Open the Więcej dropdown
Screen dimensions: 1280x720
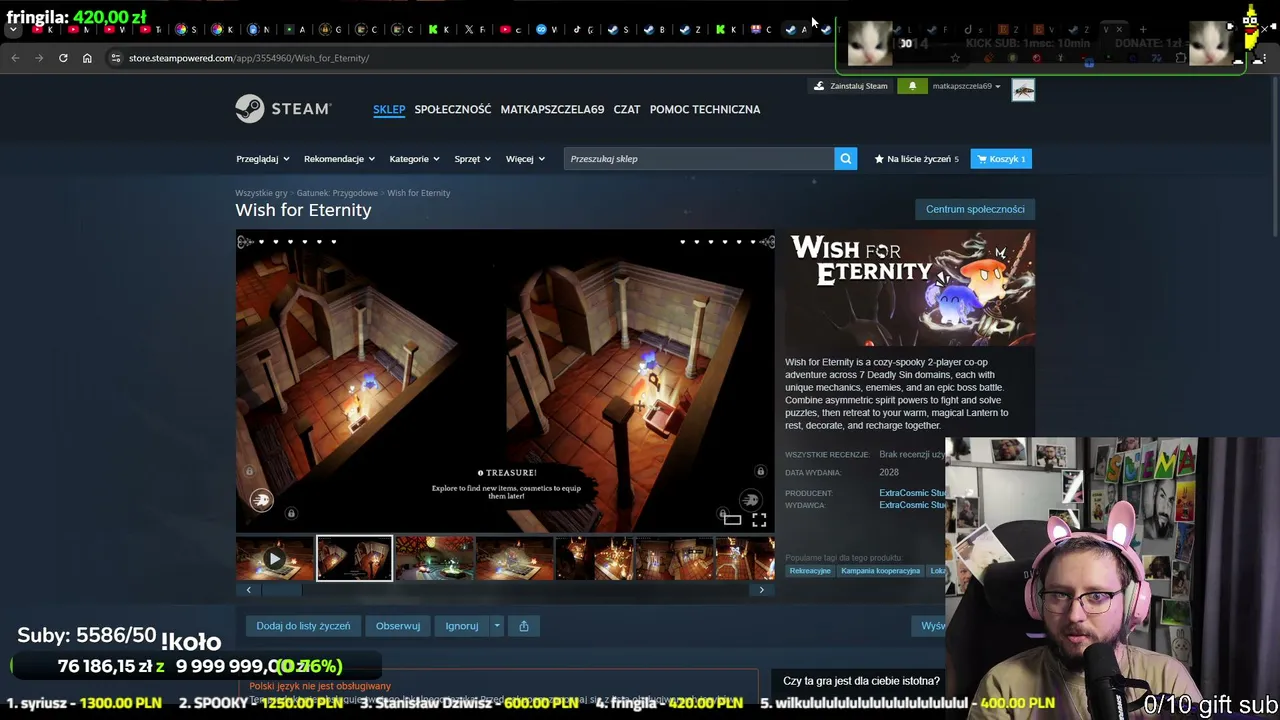525,159
